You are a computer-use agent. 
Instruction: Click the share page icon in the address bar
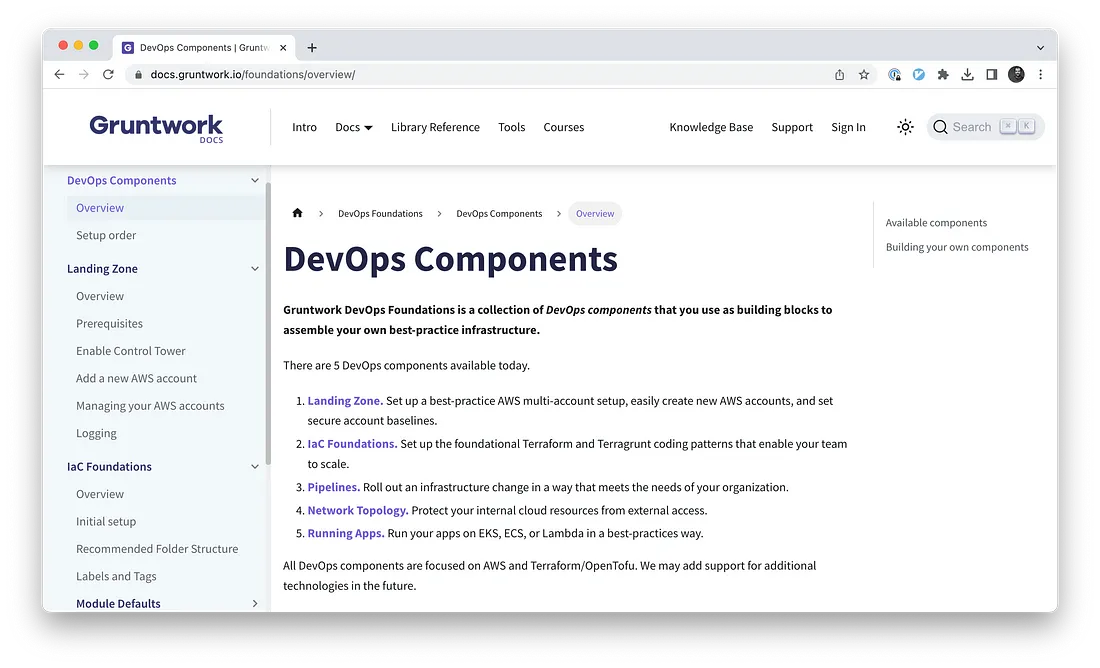(840, 74)
